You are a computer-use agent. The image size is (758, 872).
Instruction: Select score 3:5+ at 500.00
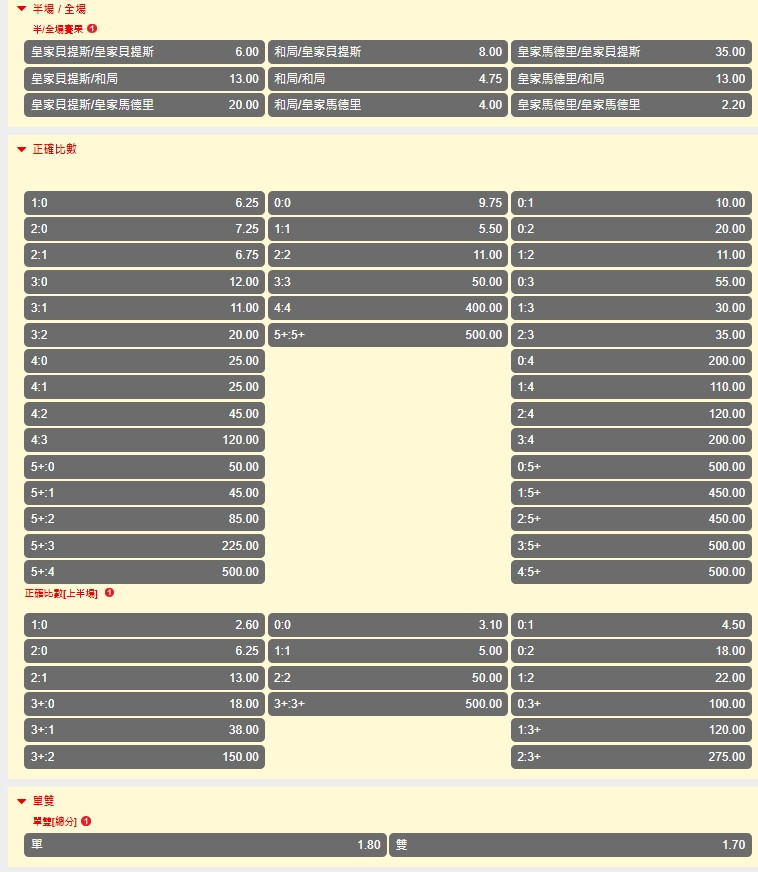tap(631, 545)
